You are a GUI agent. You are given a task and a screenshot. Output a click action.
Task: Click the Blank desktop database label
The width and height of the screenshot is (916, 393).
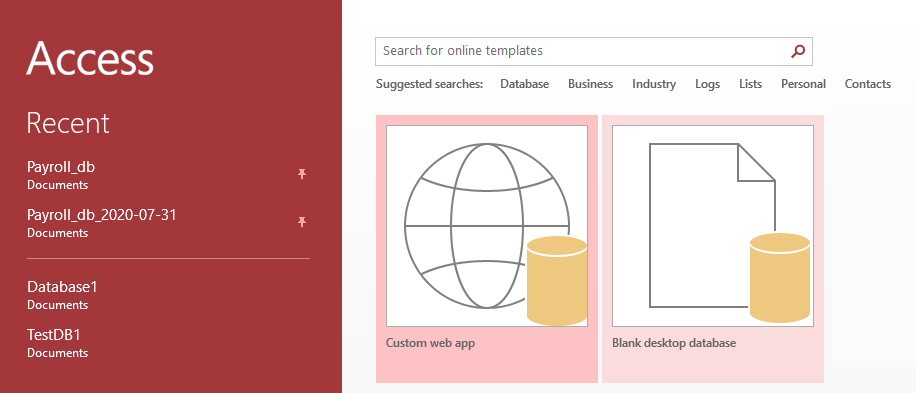click(x=674, y=343)
